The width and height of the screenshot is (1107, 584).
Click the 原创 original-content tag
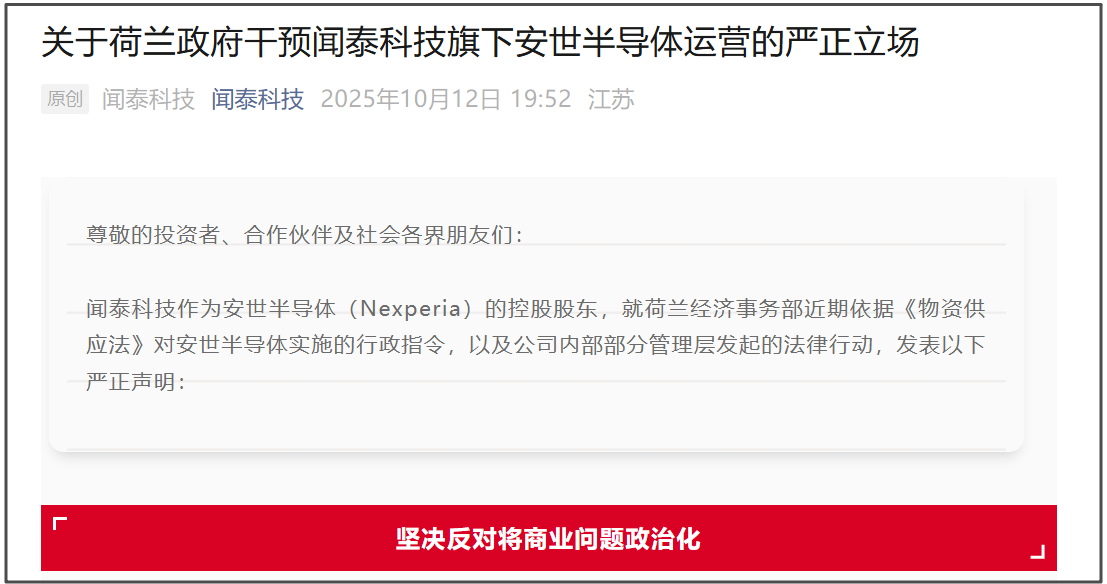(65, 99)
